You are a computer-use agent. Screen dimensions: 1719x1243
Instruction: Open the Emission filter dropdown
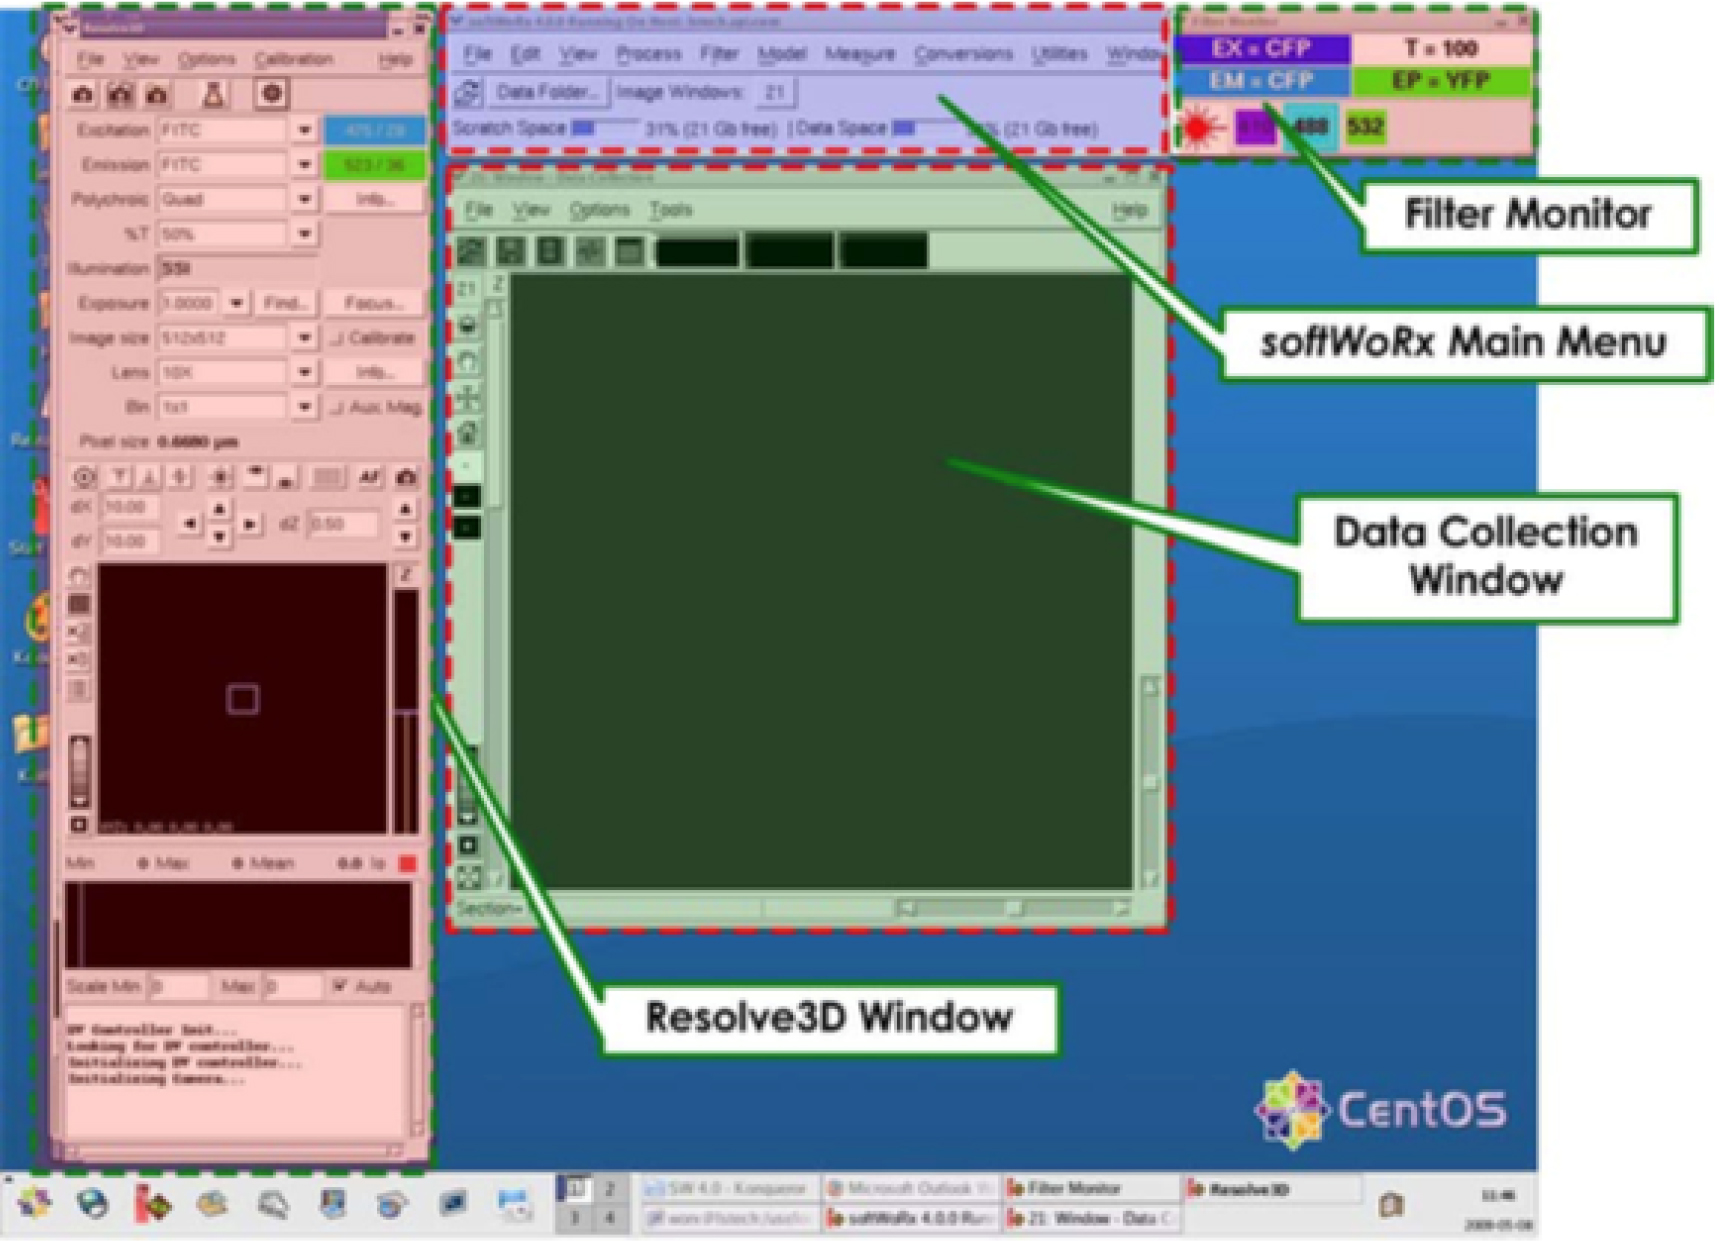click(x=304, y=164)
